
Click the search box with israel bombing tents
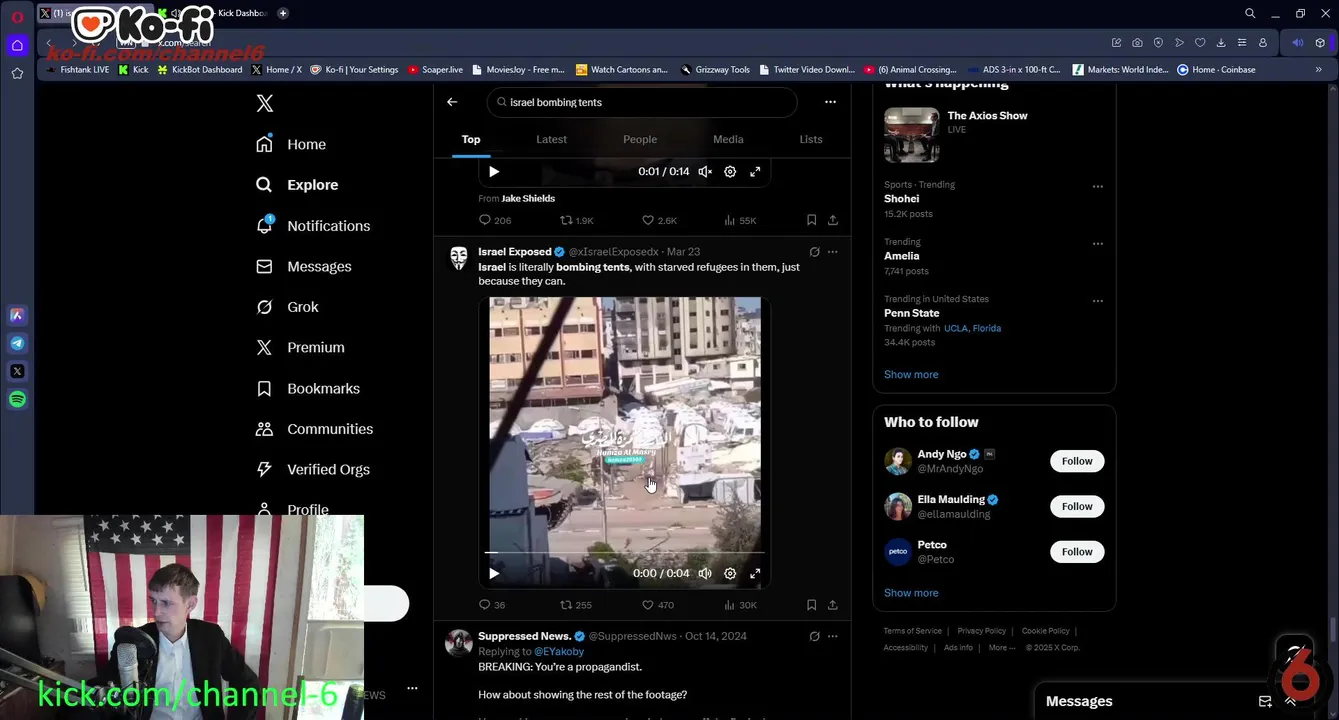click(642, 102)
